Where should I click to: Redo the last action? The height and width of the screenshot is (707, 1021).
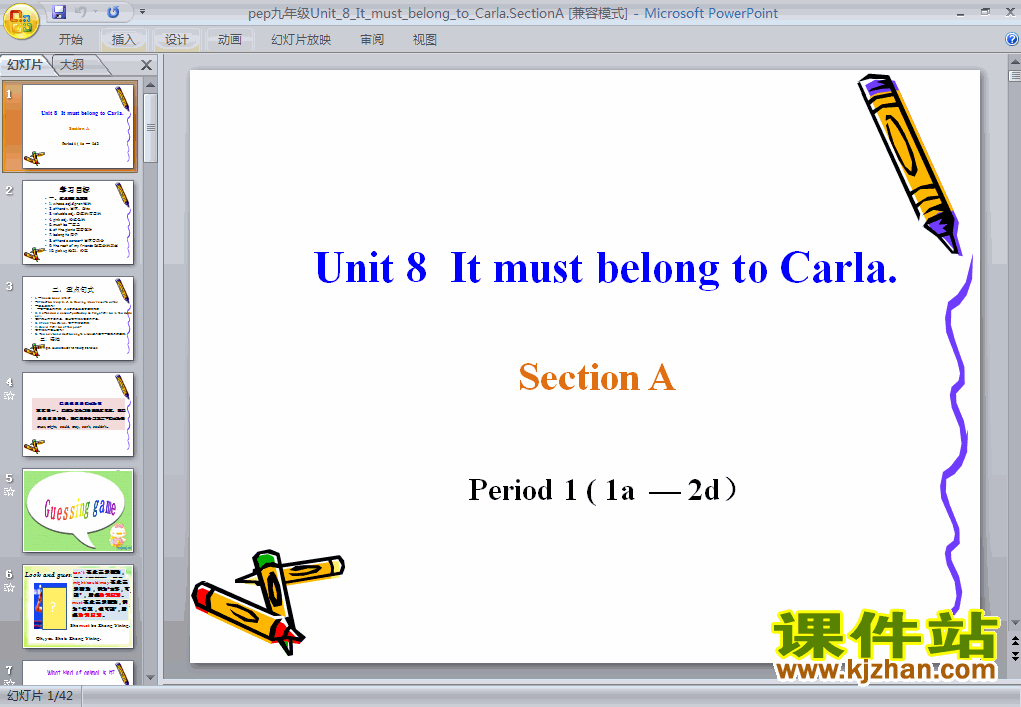113,12
